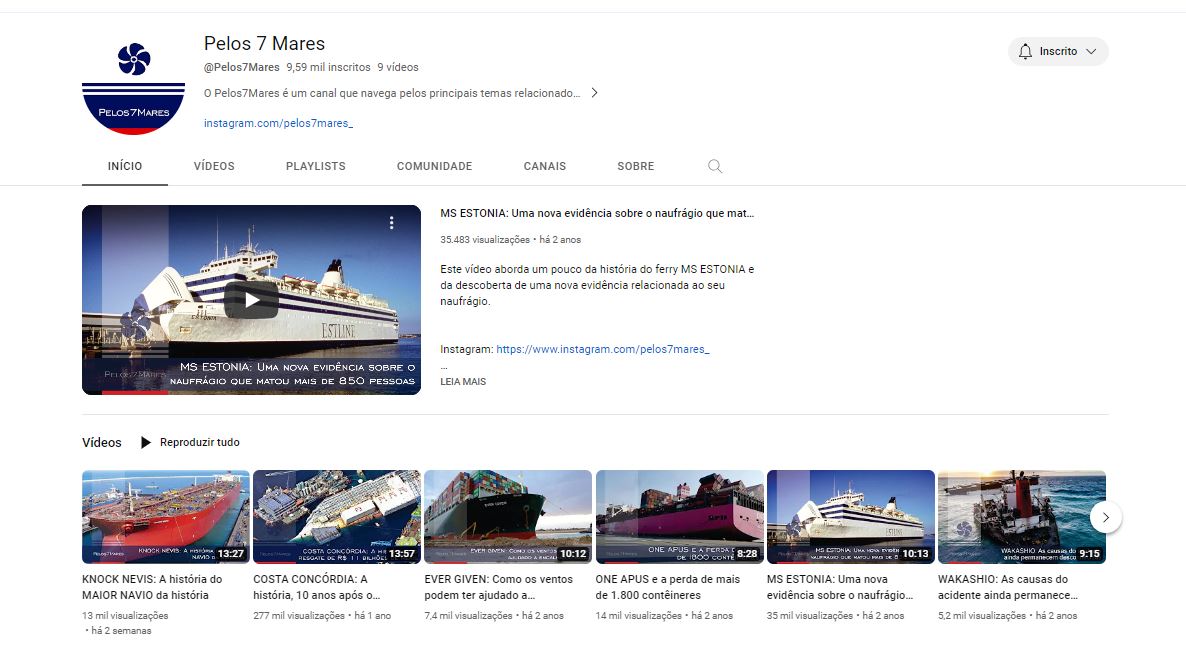The width and height of the screenshot is (1186, 660).
Task: Open the COSTA CONCÓRDIA video thumbnail
Action: point(337,517)
